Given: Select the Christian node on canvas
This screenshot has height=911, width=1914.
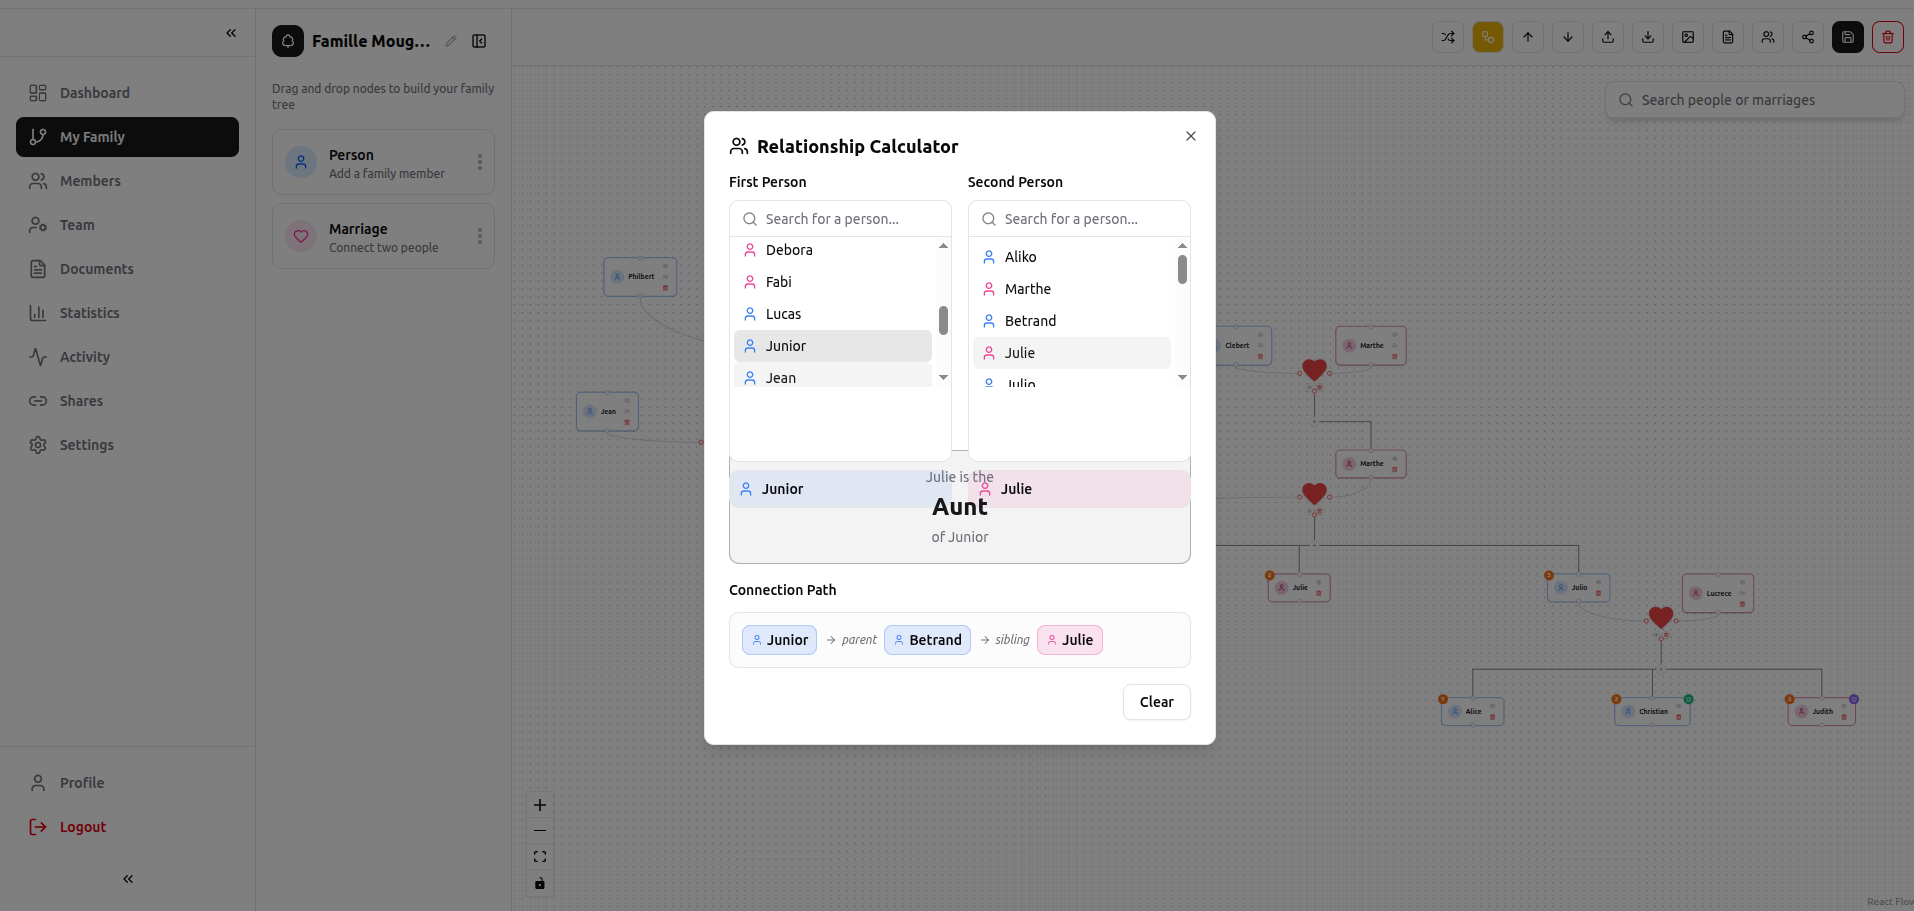Looking at the screenshot, I should [1652, 712].
